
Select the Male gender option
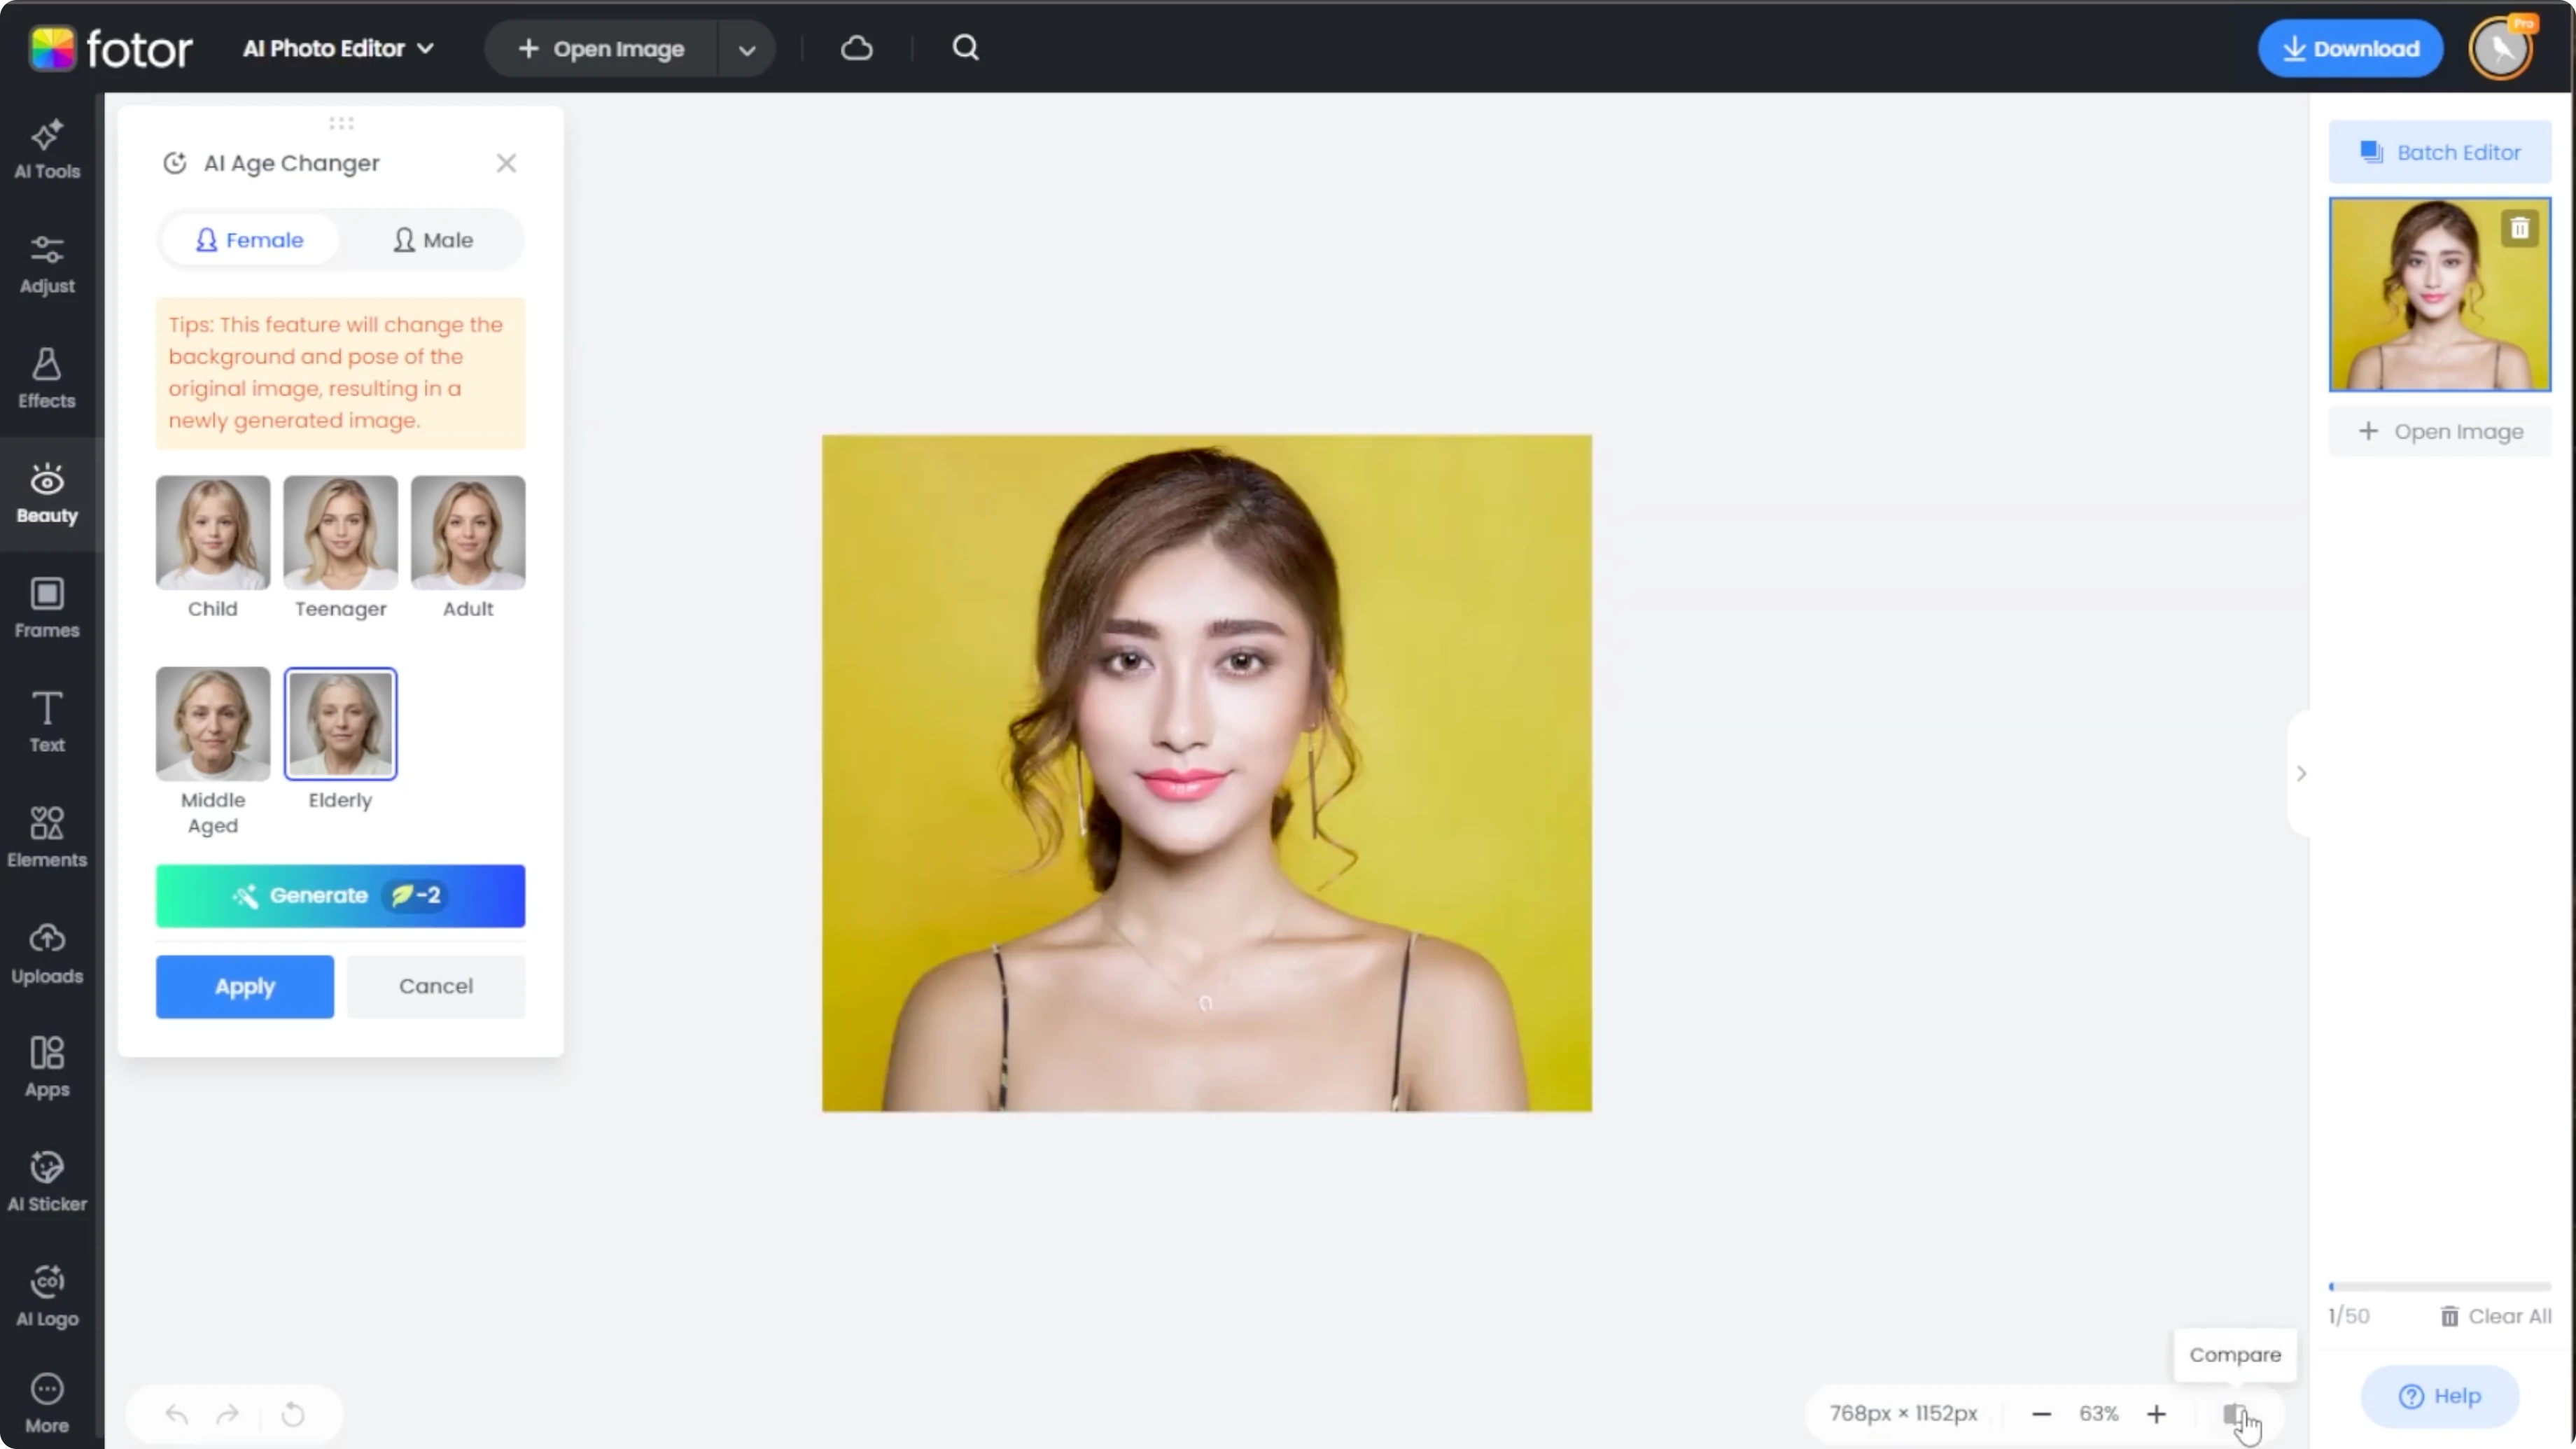[x=433, y=240]
